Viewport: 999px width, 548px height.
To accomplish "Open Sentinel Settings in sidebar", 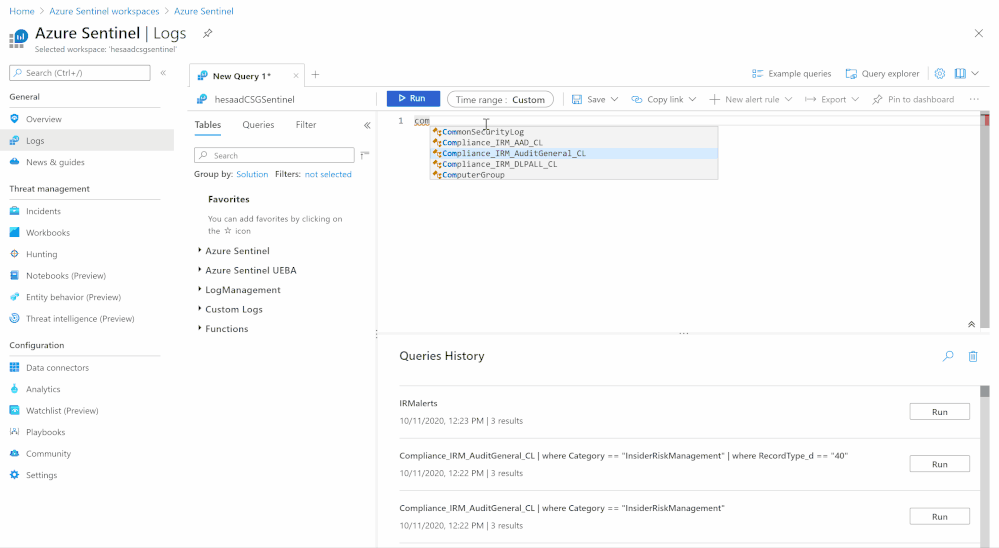I will click(41, 475).
